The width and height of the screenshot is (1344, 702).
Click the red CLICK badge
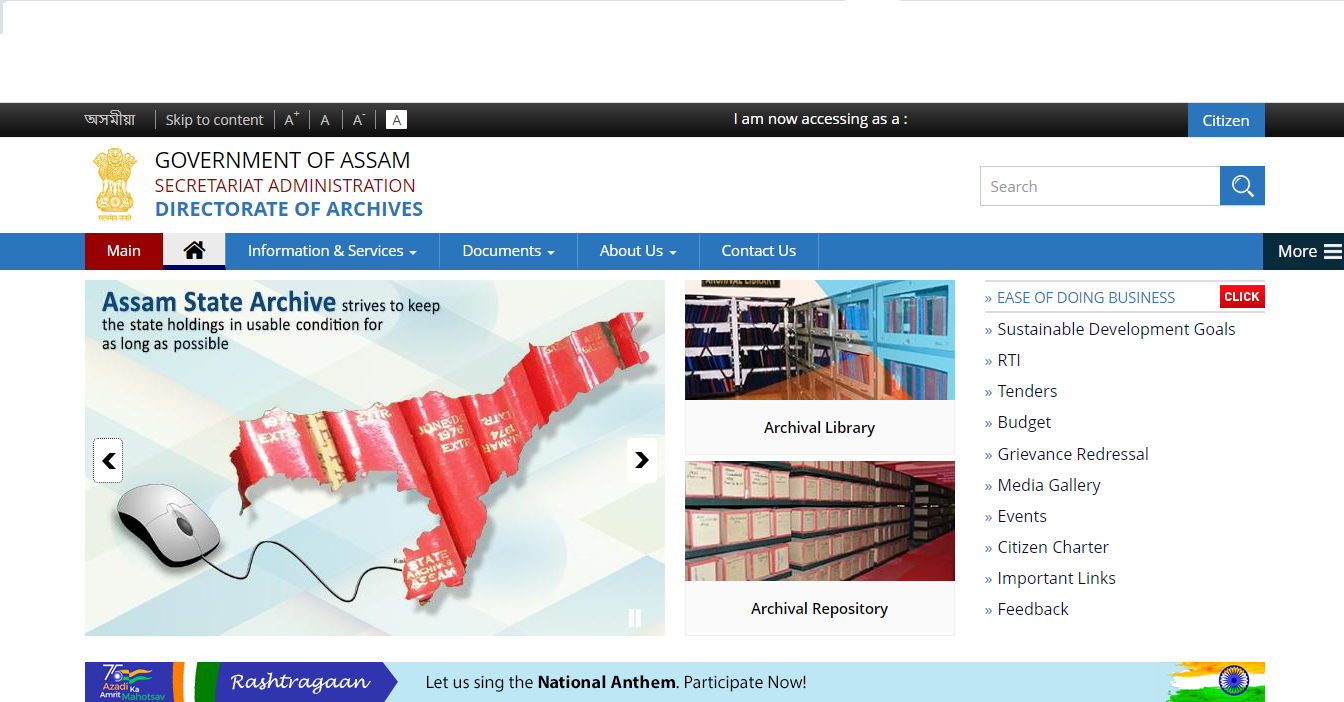pyautogui.click(x=1242, y=296)
